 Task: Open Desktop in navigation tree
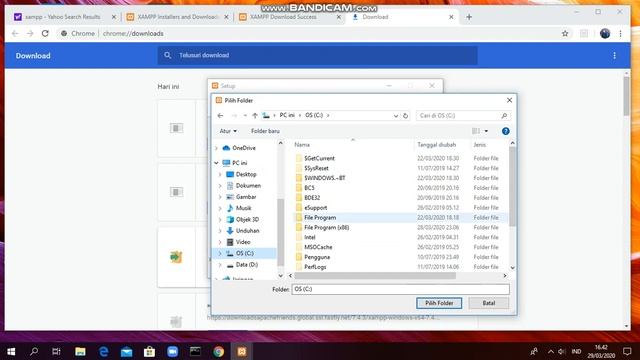[246, 174]
